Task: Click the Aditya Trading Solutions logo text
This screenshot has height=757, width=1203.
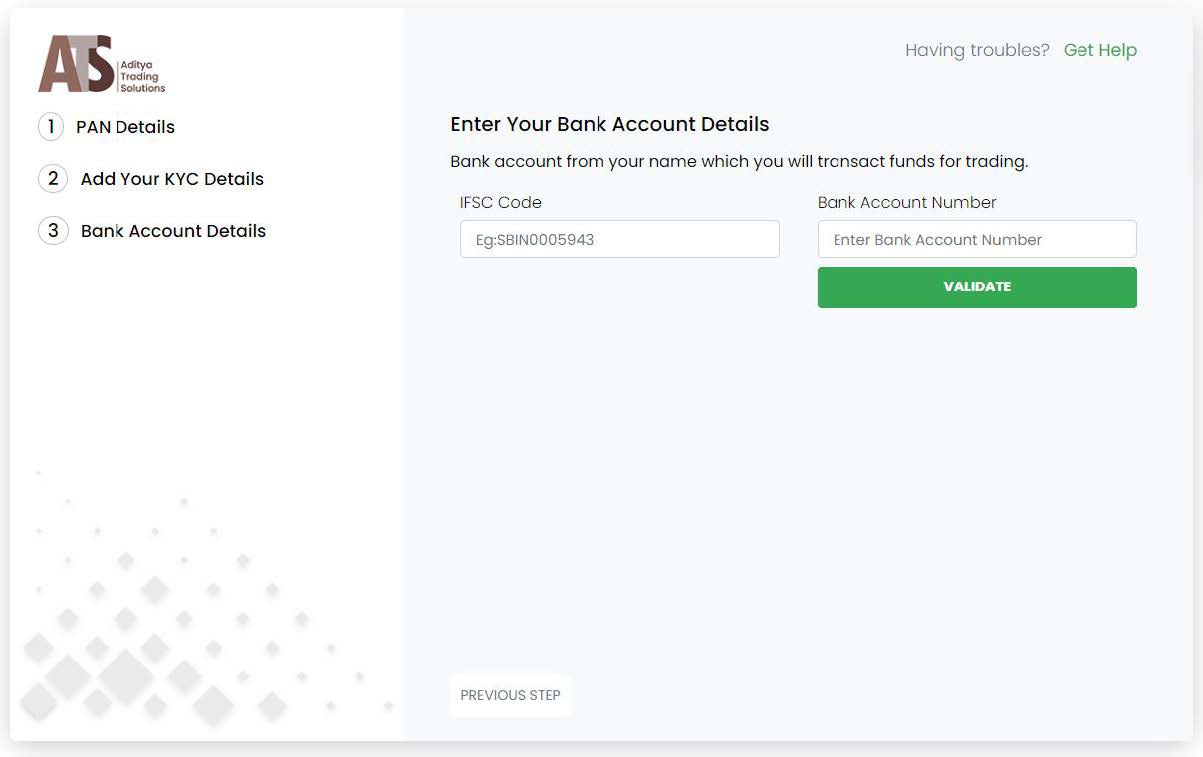Action: point(142,76)
